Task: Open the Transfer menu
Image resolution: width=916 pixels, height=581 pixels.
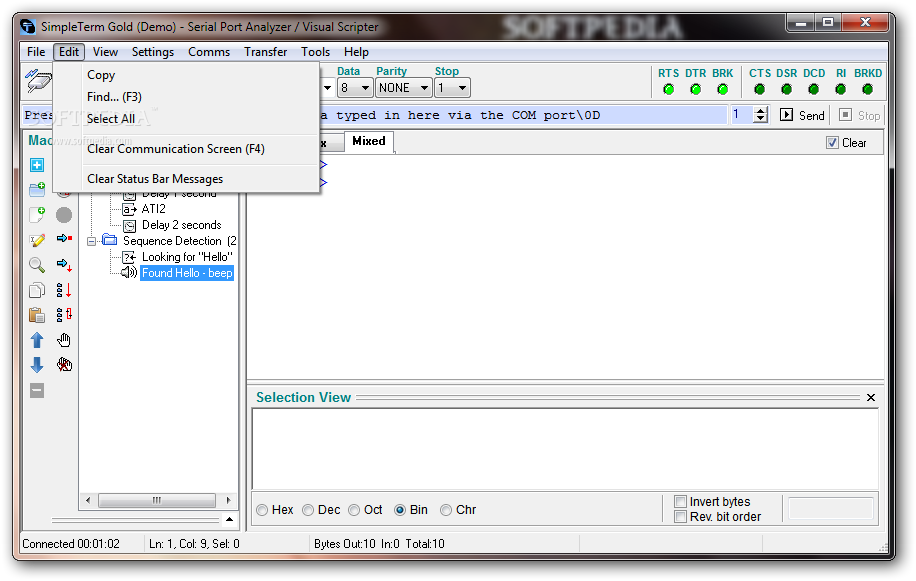Action: [x=266, y=52]
